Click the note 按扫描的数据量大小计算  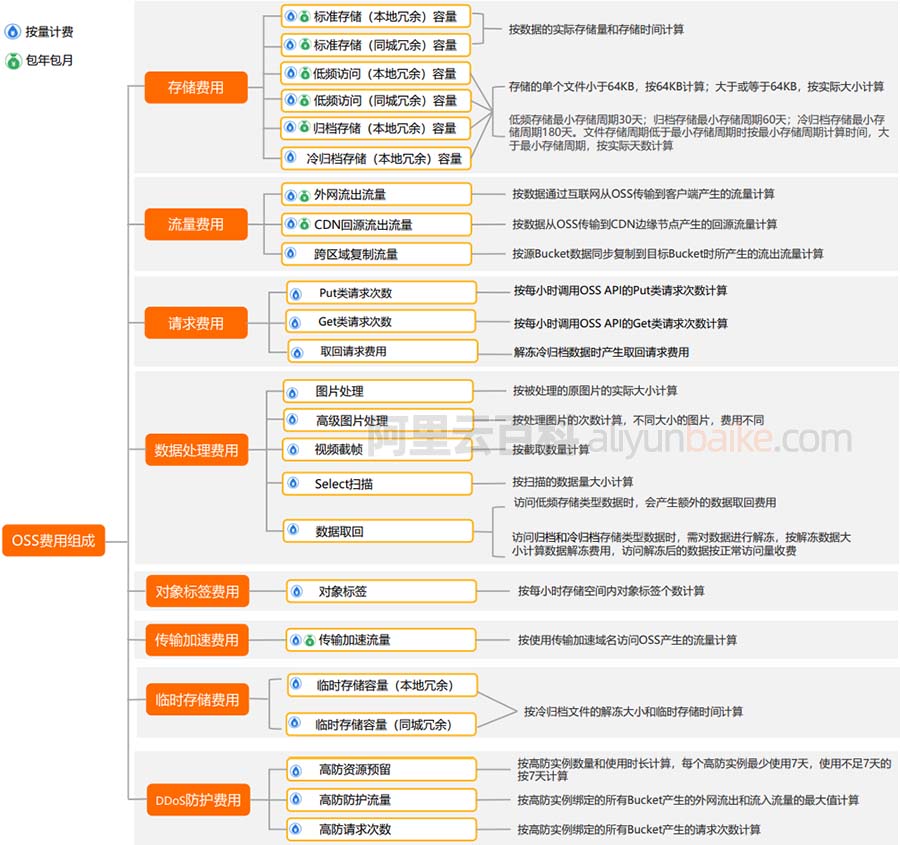[573, 482]
